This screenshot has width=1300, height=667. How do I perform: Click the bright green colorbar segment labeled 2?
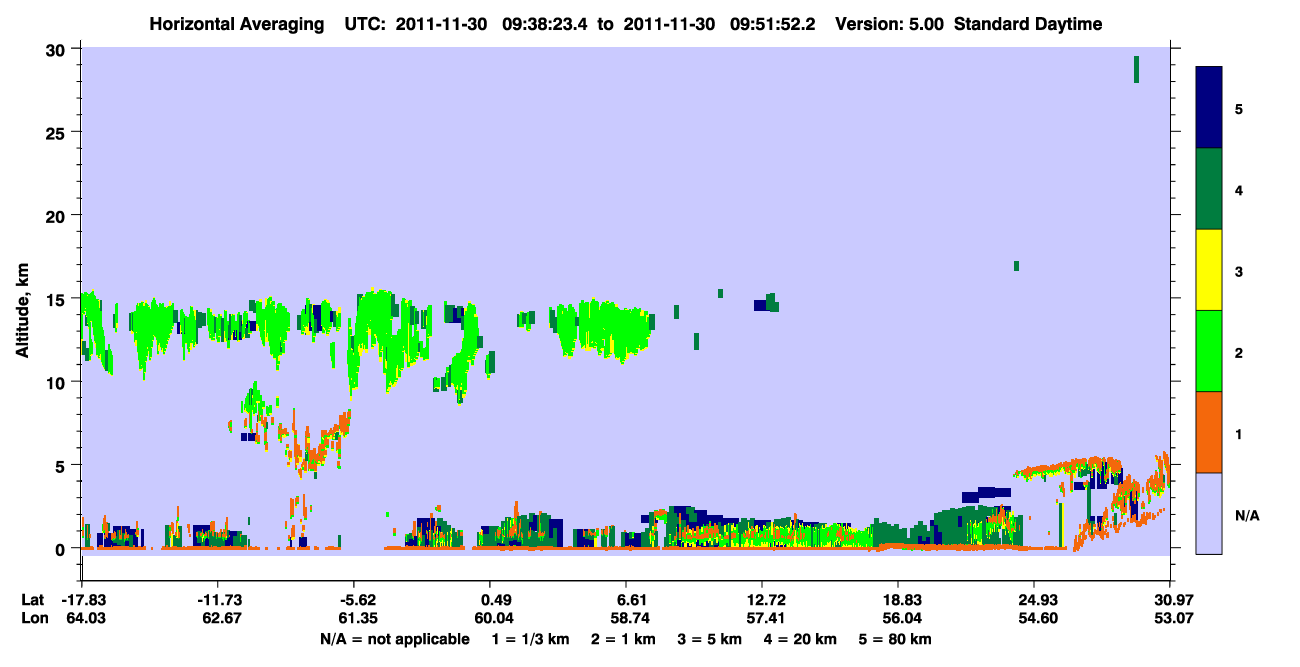click(1209, 351)
